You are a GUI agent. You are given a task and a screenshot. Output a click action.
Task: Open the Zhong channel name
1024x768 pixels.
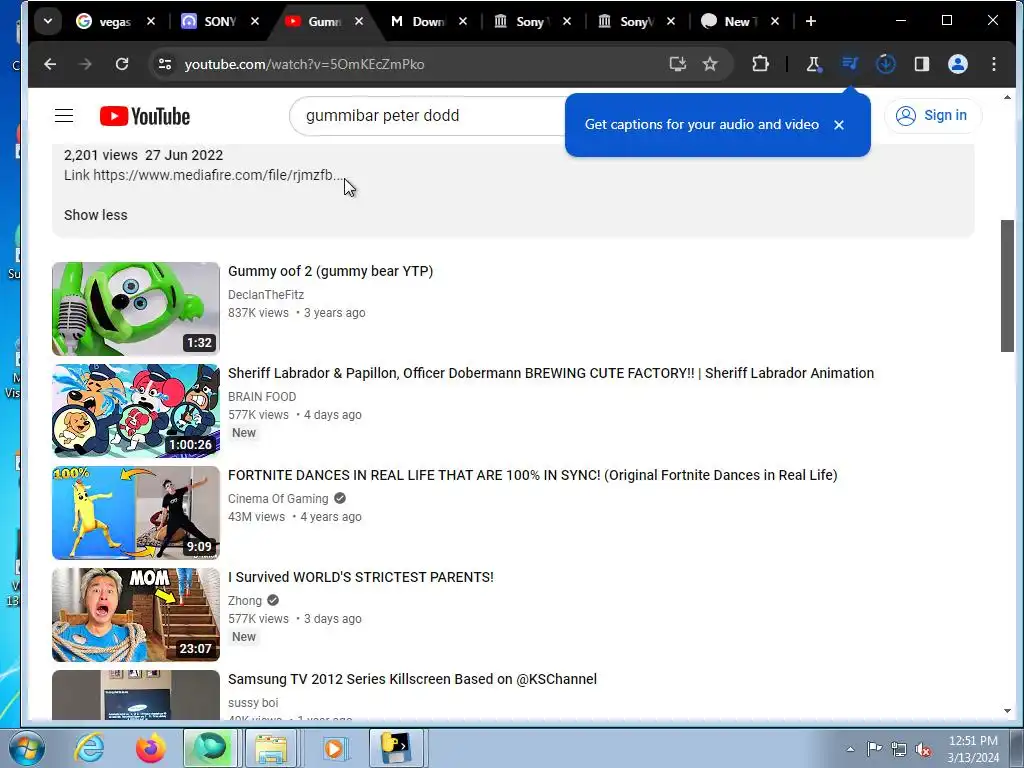point(245,600)
